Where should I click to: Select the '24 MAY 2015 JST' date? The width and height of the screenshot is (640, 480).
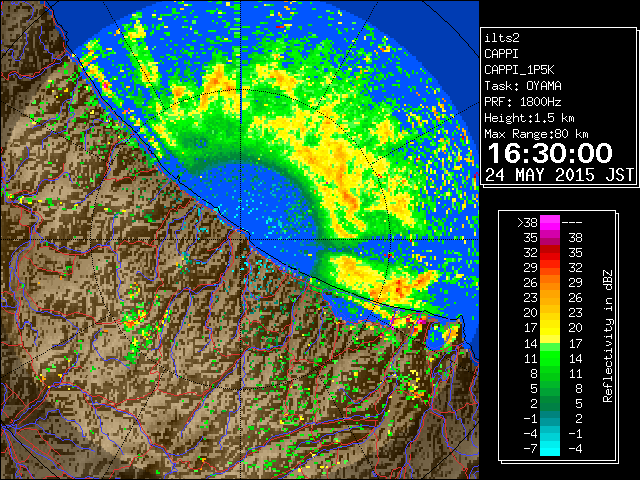560,175
